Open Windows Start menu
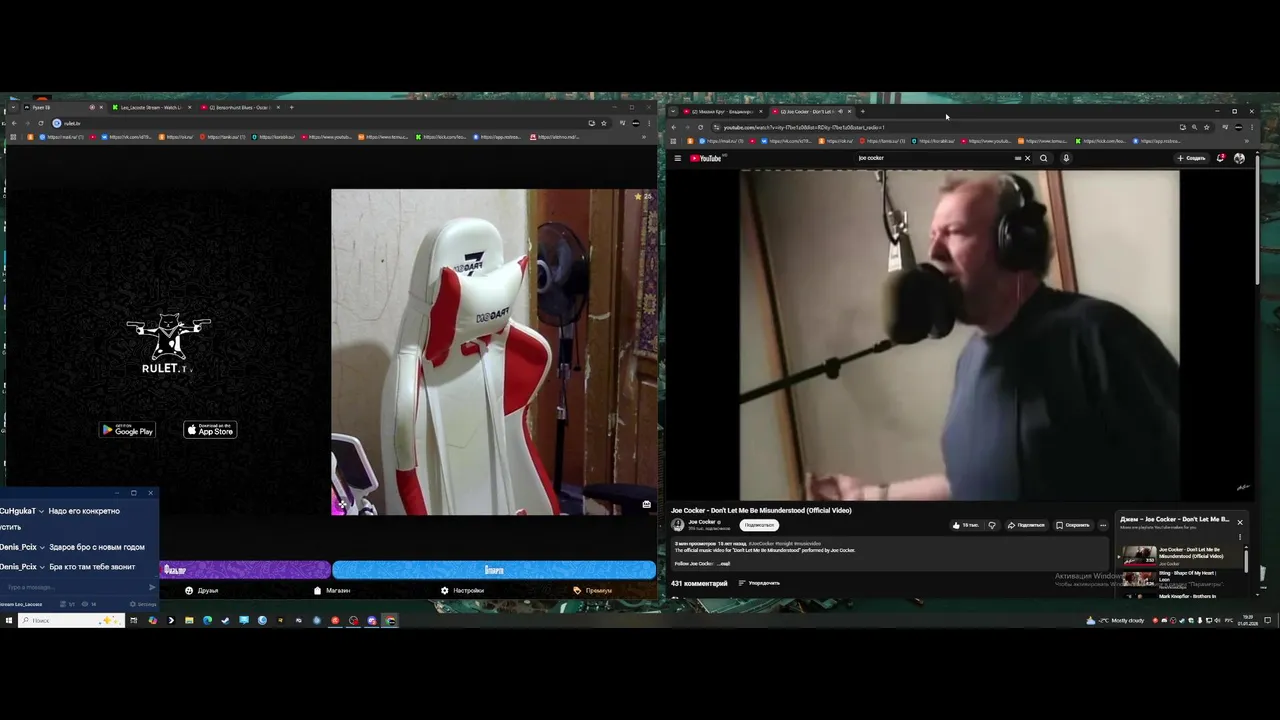Image resolution: width=1280 pixels, height=720 pixels. pos(8,620)
